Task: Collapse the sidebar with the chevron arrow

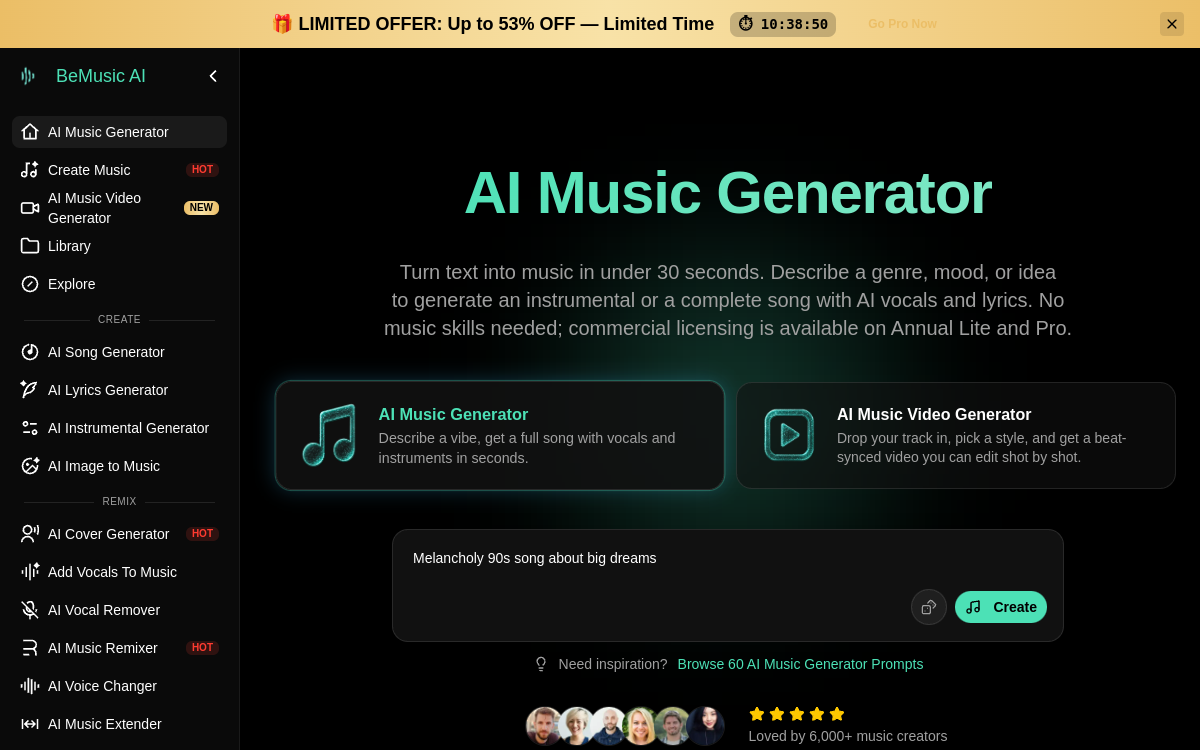Action: 213,76
